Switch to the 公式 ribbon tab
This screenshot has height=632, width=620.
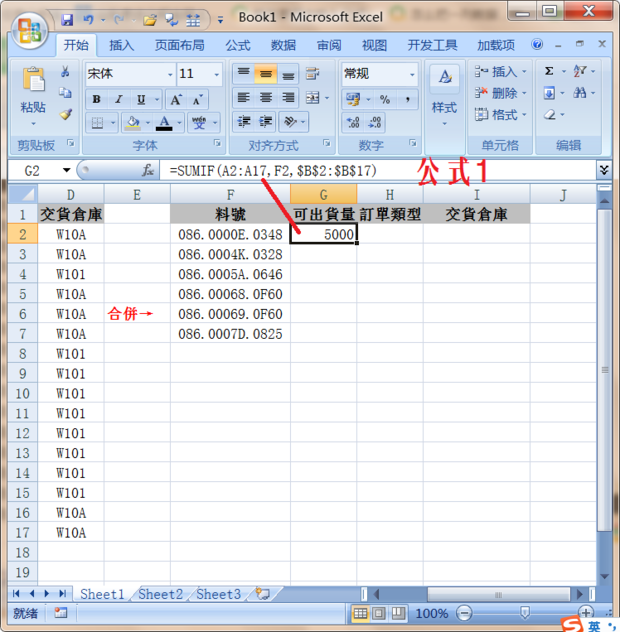(x=238, y=45)
